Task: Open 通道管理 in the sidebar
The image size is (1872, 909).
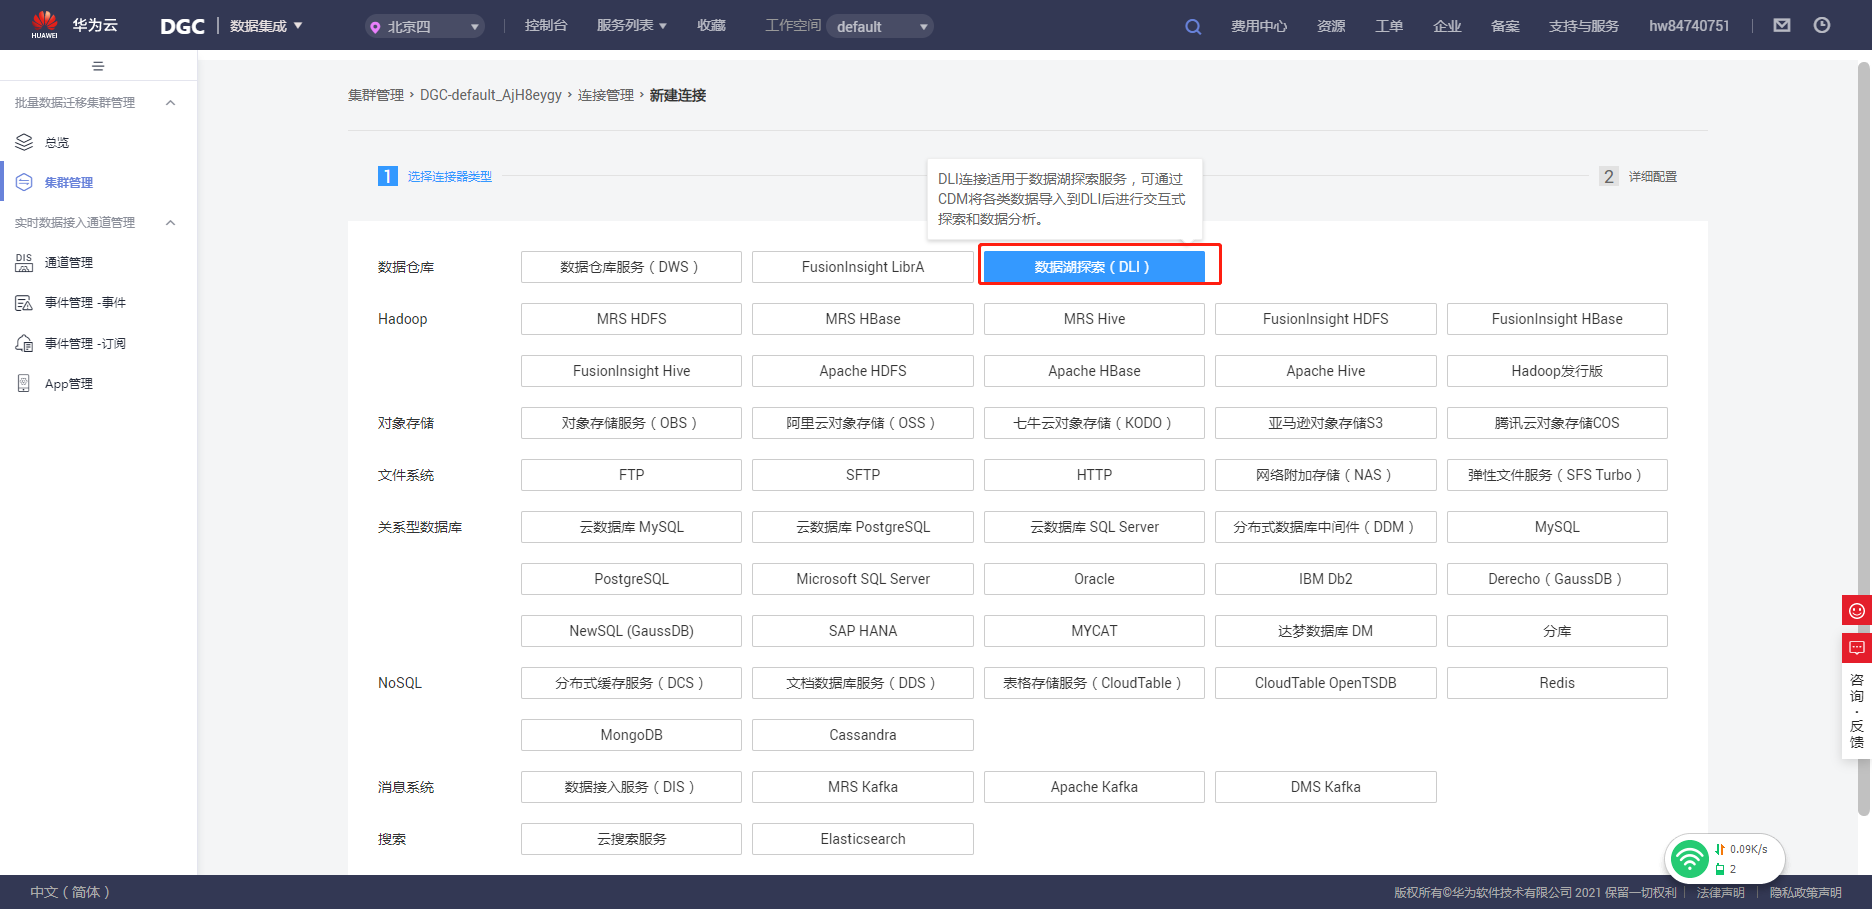Action: click(x=69, y=262)
